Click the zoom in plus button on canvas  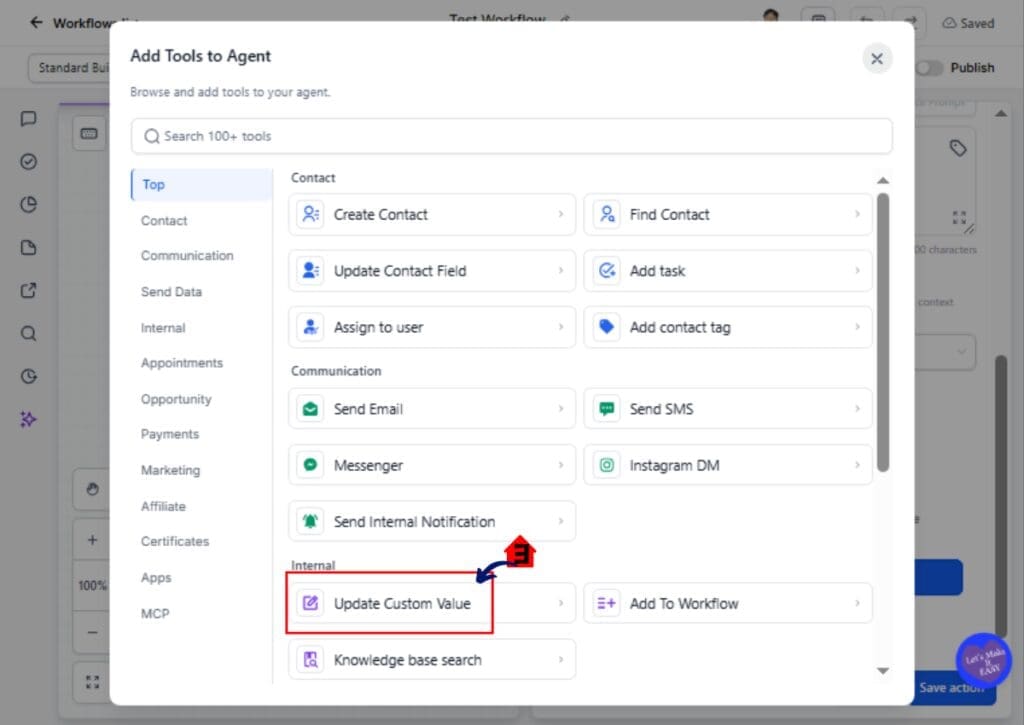pos(92,540)
